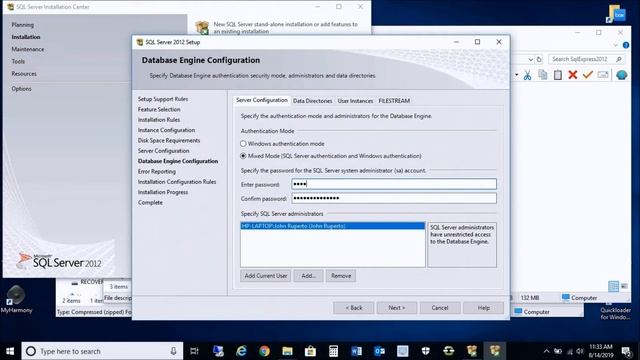This screenshot has width=640, height=360.
Task: Open Maintenance in SQL Server Installation Center
Action: tap(28, 49)
